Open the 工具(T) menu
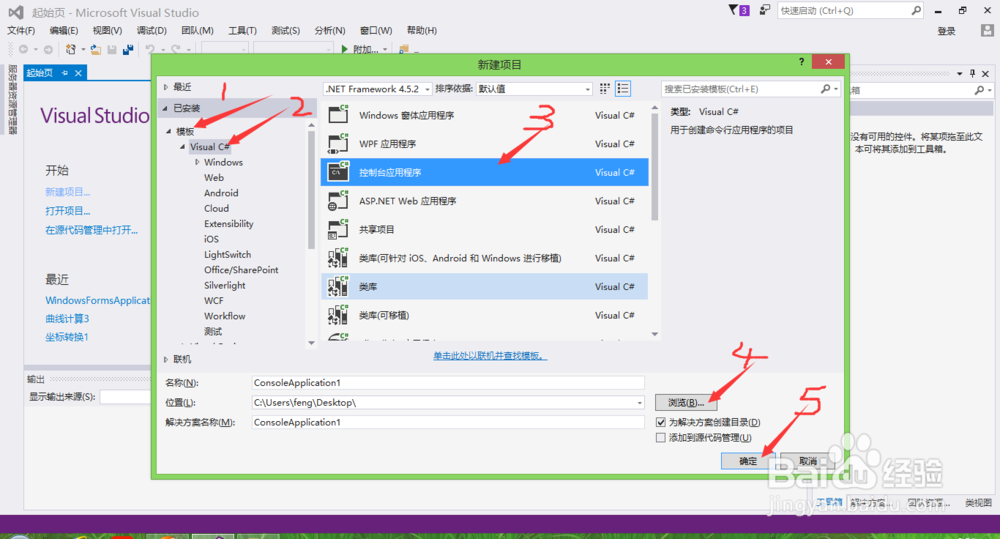 [x=242, y=30]
